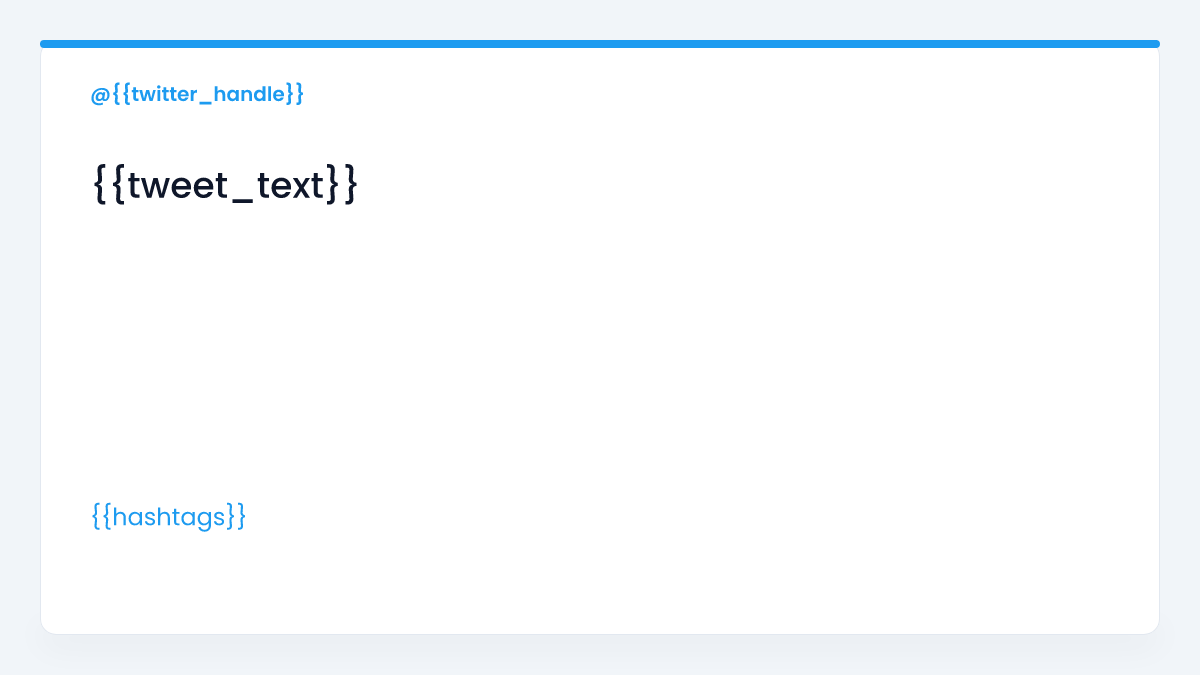Click the closing braces after hashtags
The width and height of the screenshot is (1200, 675).
[x=235, y=517]
